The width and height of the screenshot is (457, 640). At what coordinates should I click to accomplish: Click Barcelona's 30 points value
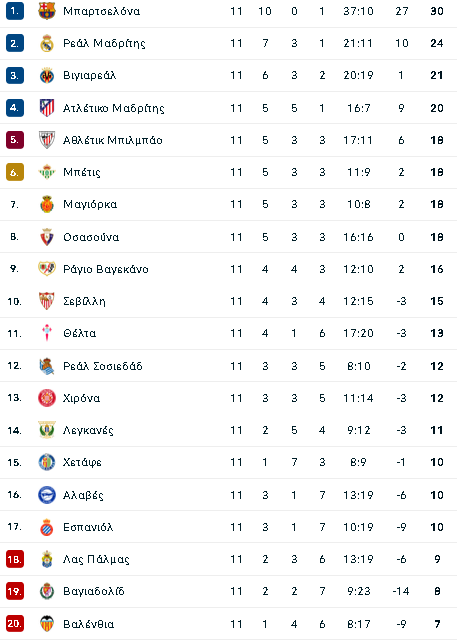pyautogui.click(x=437, y=11)
